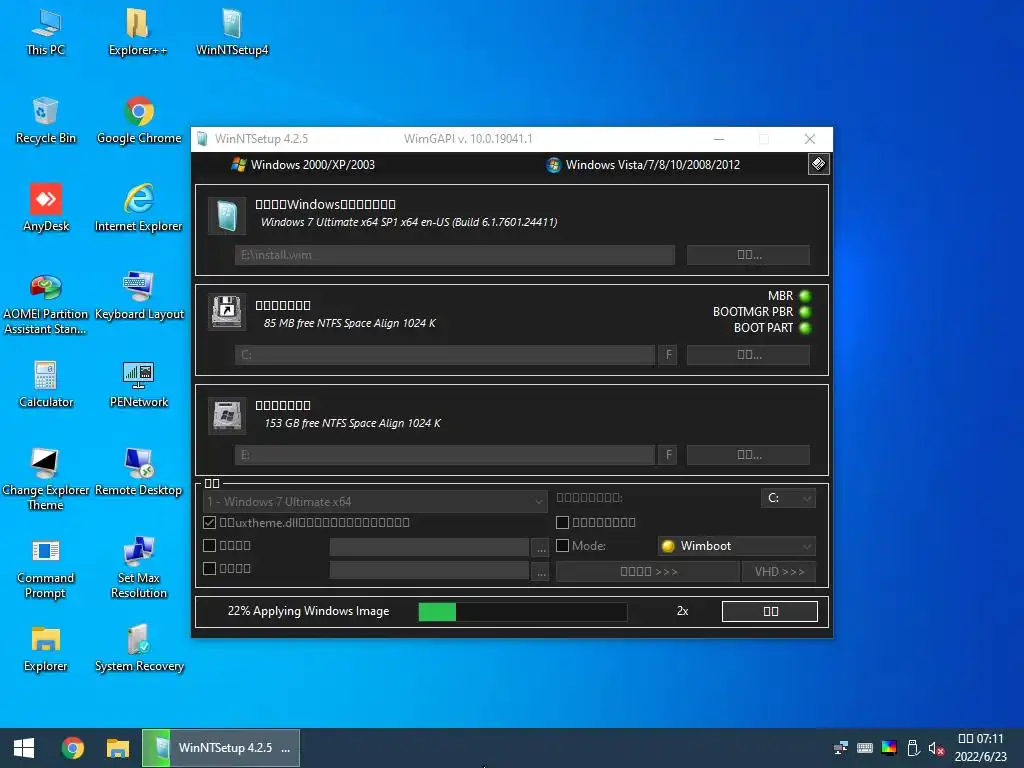Click the USB device tray icon

[913, 748]
